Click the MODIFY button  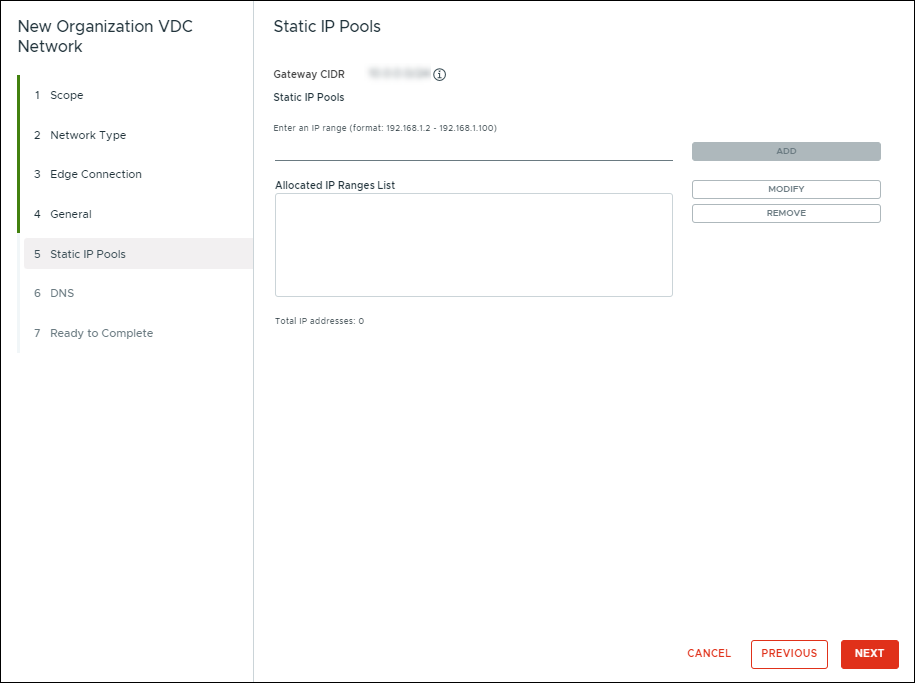(785, 189)
